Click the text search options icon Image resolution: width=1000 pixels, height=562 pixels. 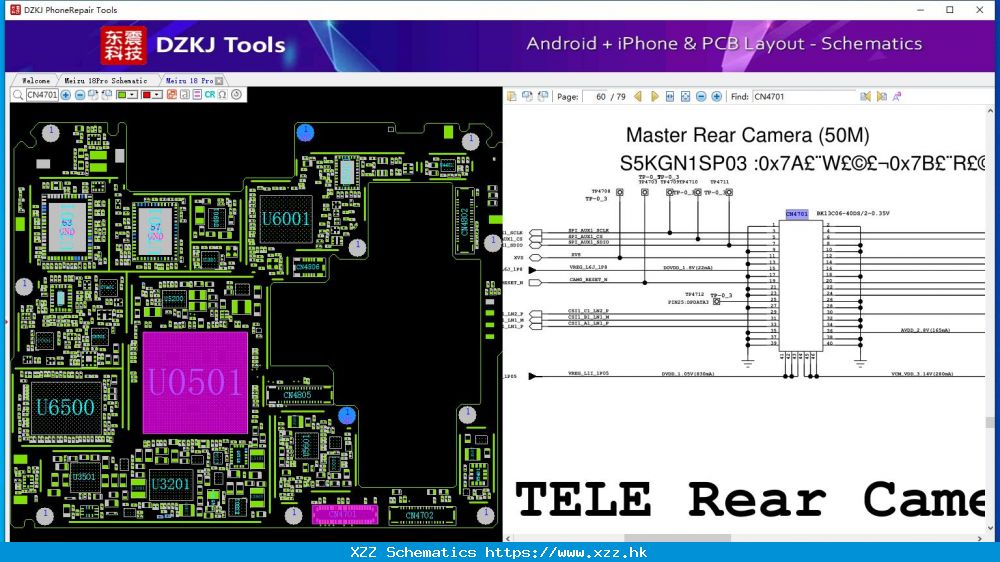(897, 96)
